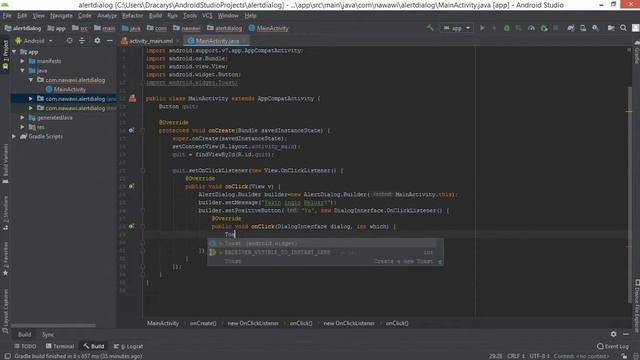Expand the Gradle Scripts node
This screenshot has width=640, height=360.
14,136
